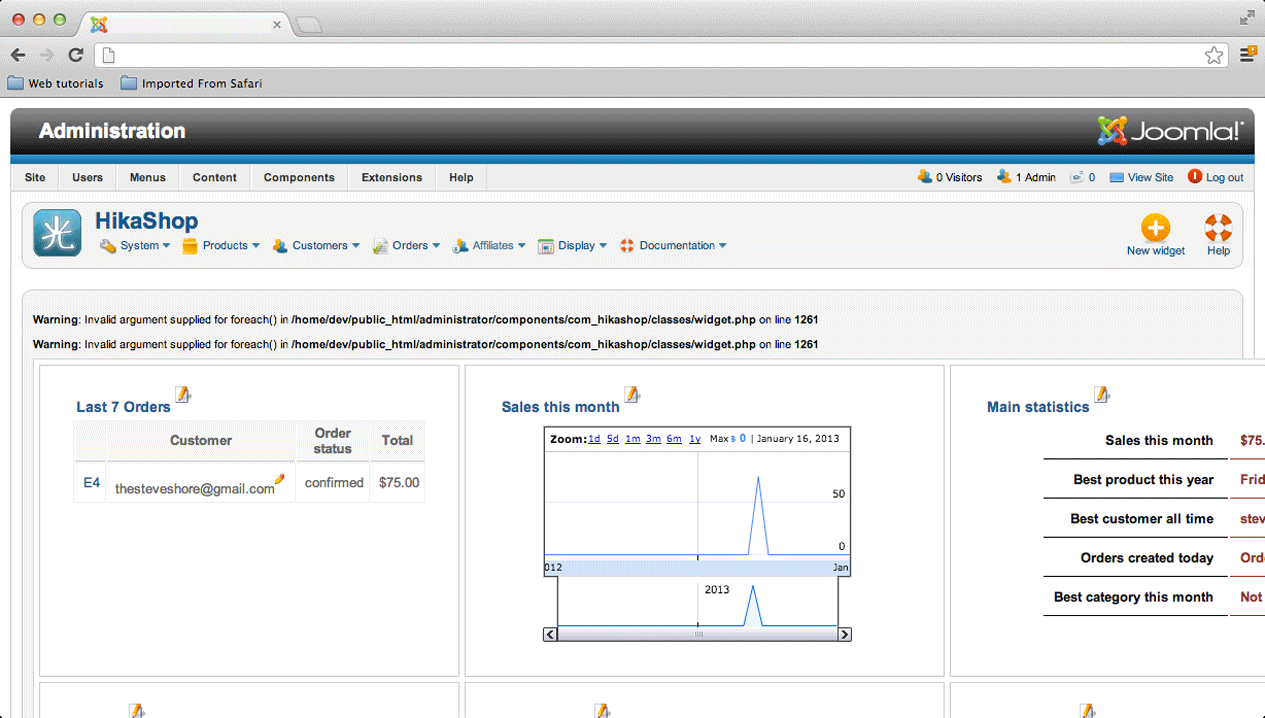Open the Products dropdown menu

(221, 245)
